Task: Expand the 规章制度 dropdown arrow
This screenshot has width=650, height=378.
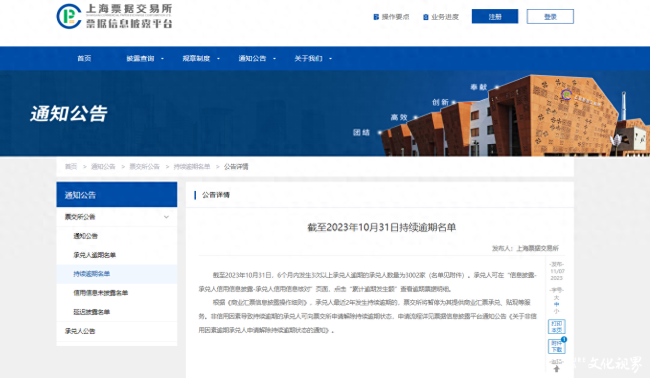Action: click(218, 59)
